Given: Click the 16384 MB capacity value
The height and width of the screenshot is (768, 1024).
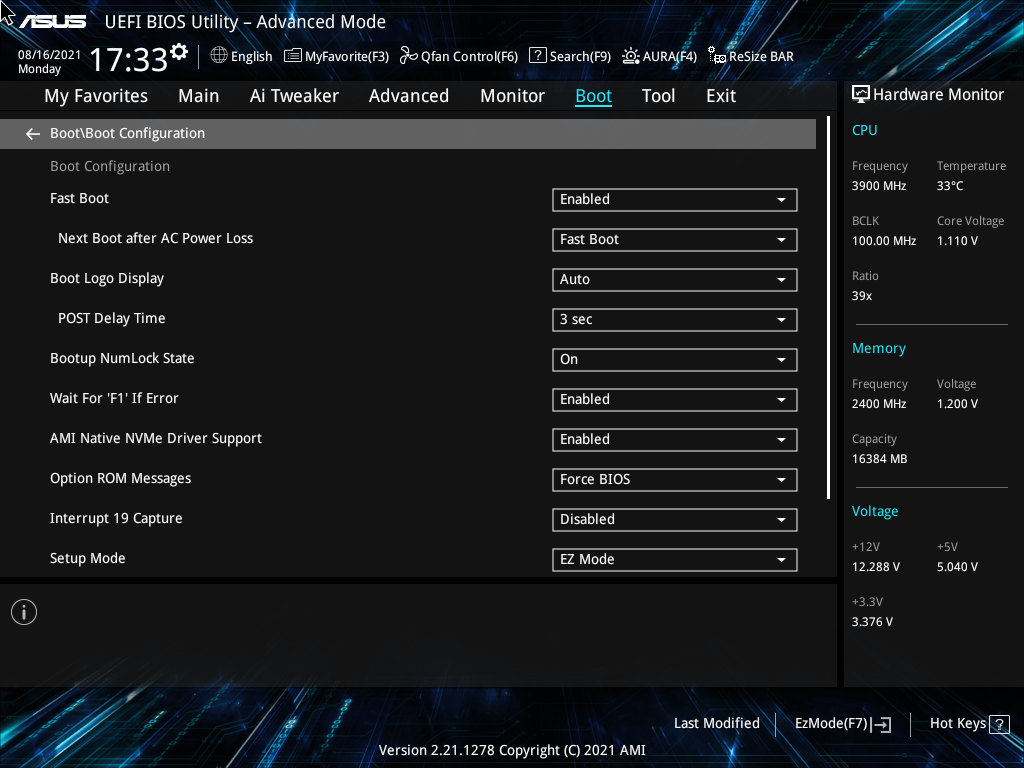Looking at the screenshot, I should 880,459.
